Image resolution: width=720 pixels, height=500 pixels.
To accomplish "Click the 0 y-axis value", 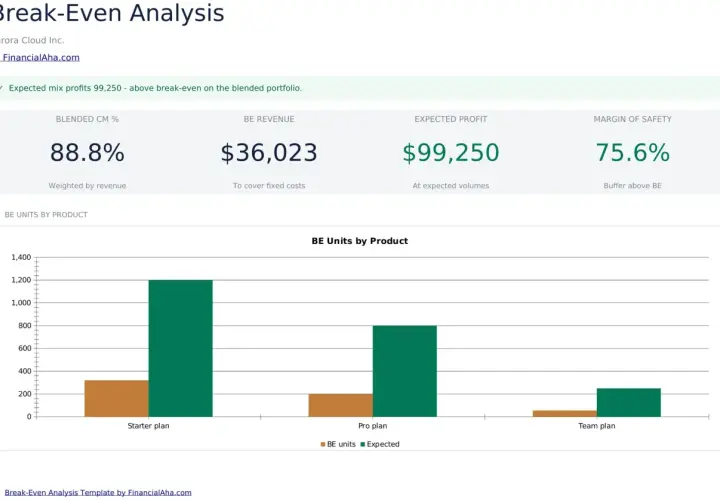I will point(29,417).
